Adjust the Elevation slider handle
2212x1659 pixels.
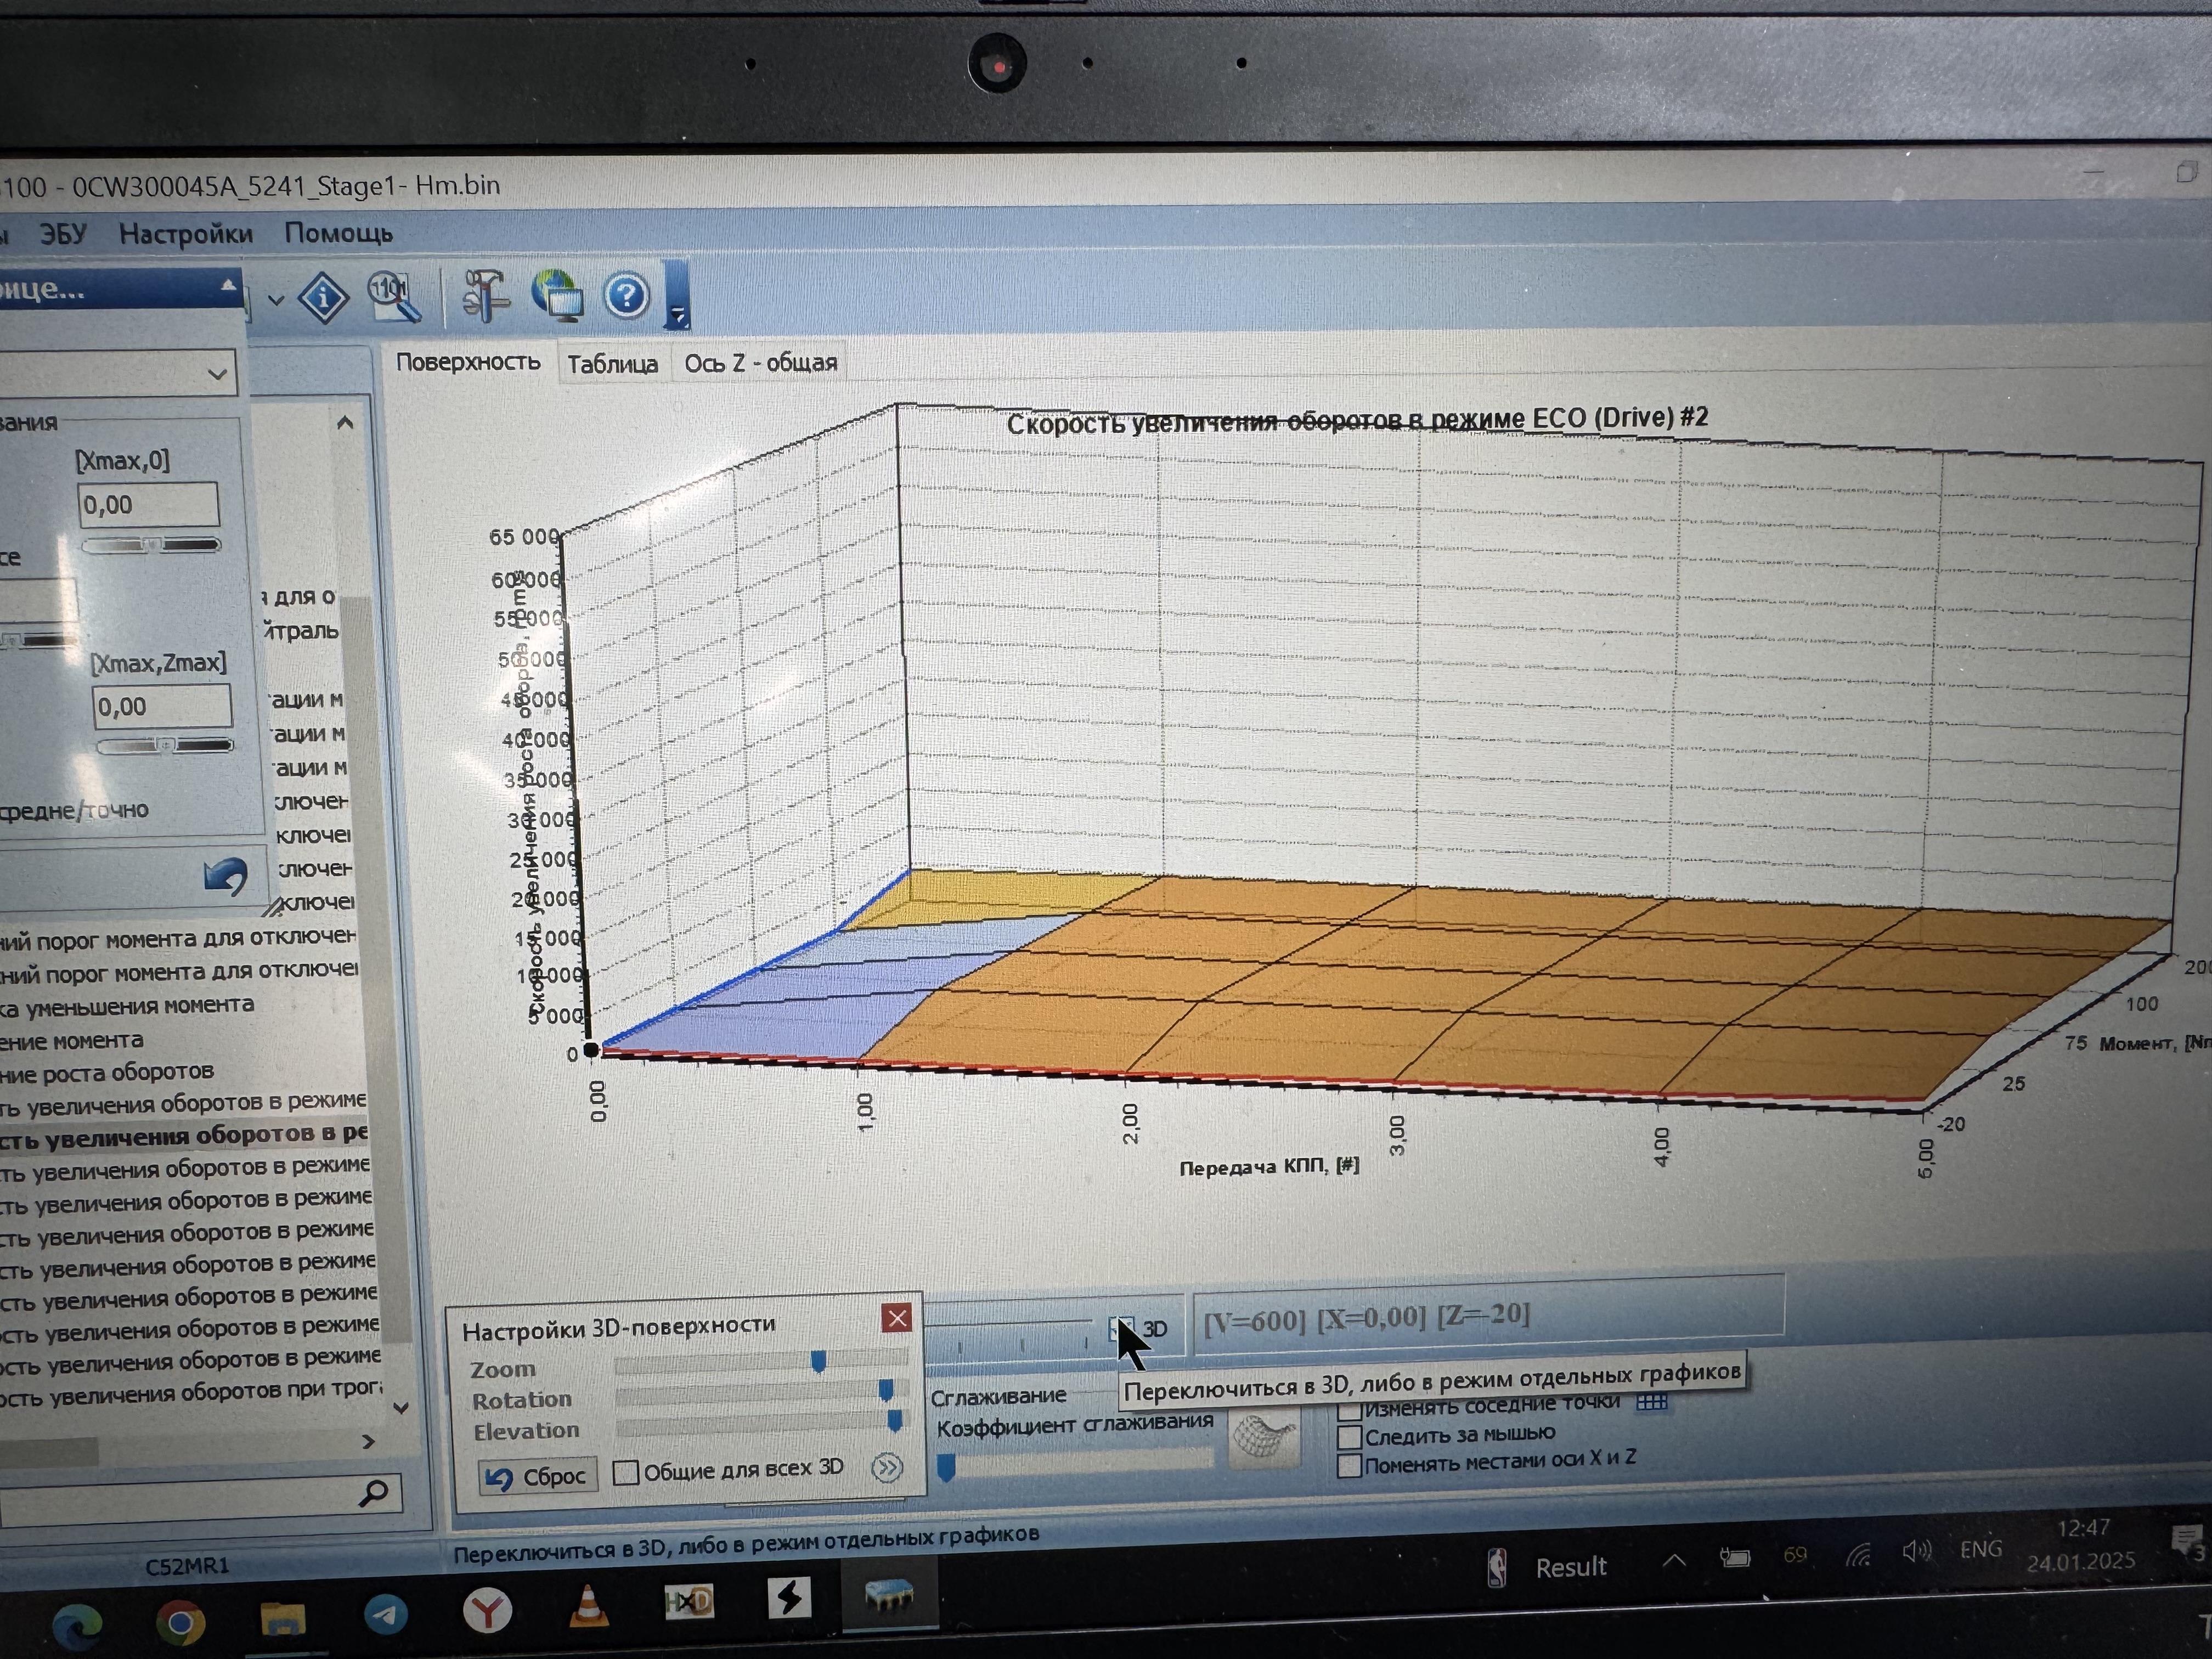pyautogui.click(x=895, y=1420)
